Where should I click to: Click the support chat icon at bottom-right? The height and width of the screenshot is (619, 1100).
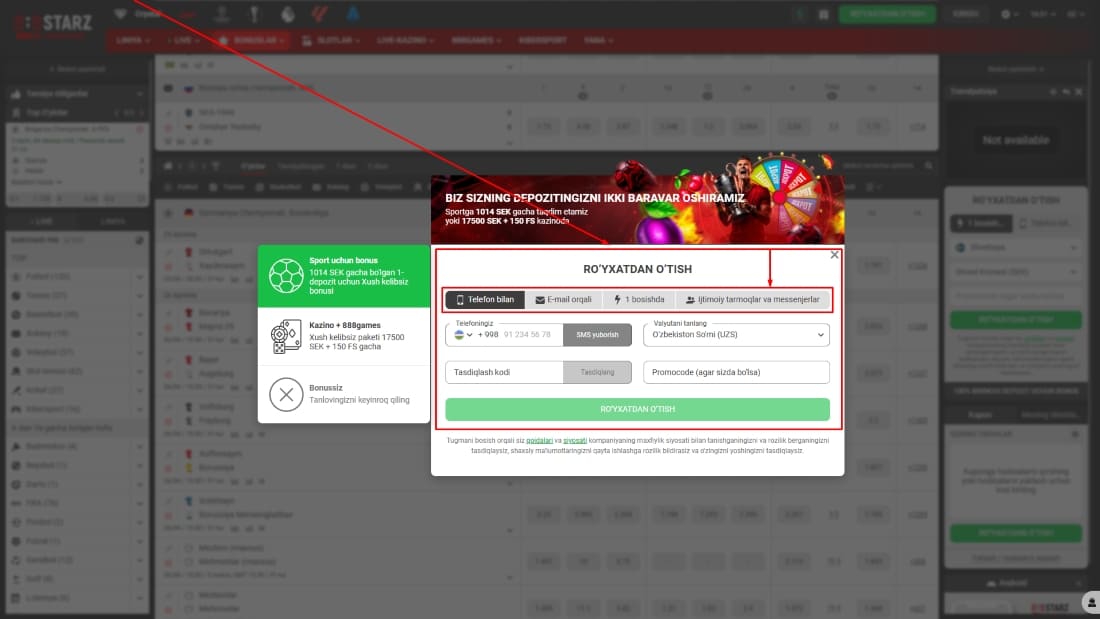[x=1091, y=602]
